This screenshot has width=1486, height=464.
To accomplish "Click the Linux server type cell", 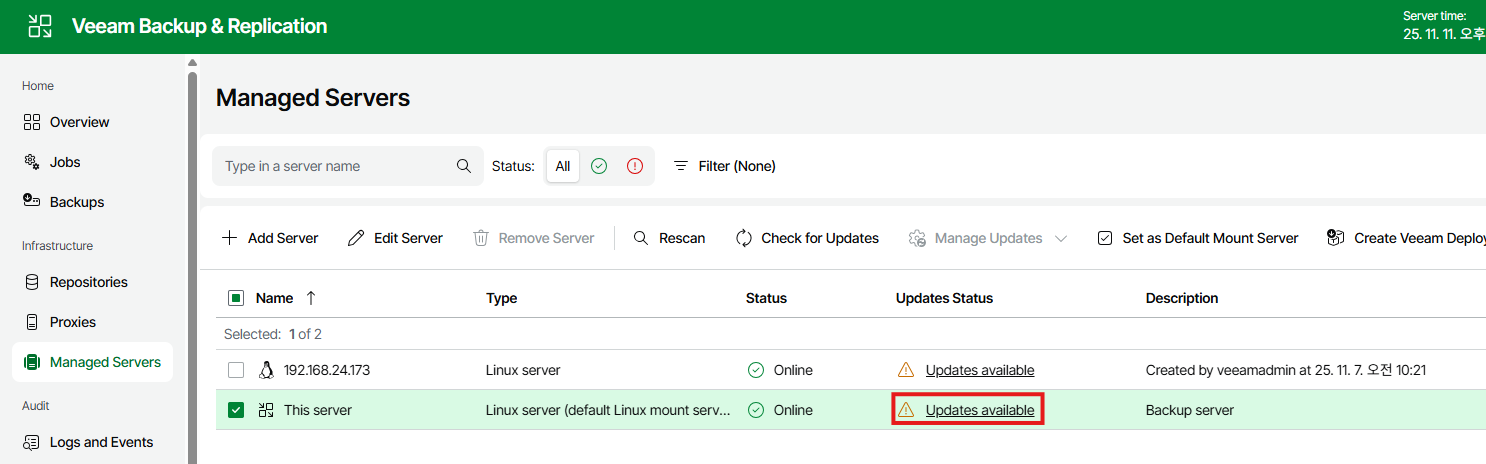I will (x=523, y=370).
